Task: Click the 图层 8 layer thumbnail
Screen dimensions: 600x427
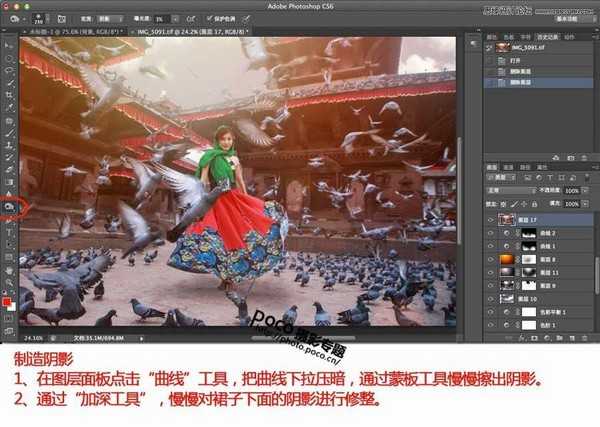Action: tap(503, 258)
